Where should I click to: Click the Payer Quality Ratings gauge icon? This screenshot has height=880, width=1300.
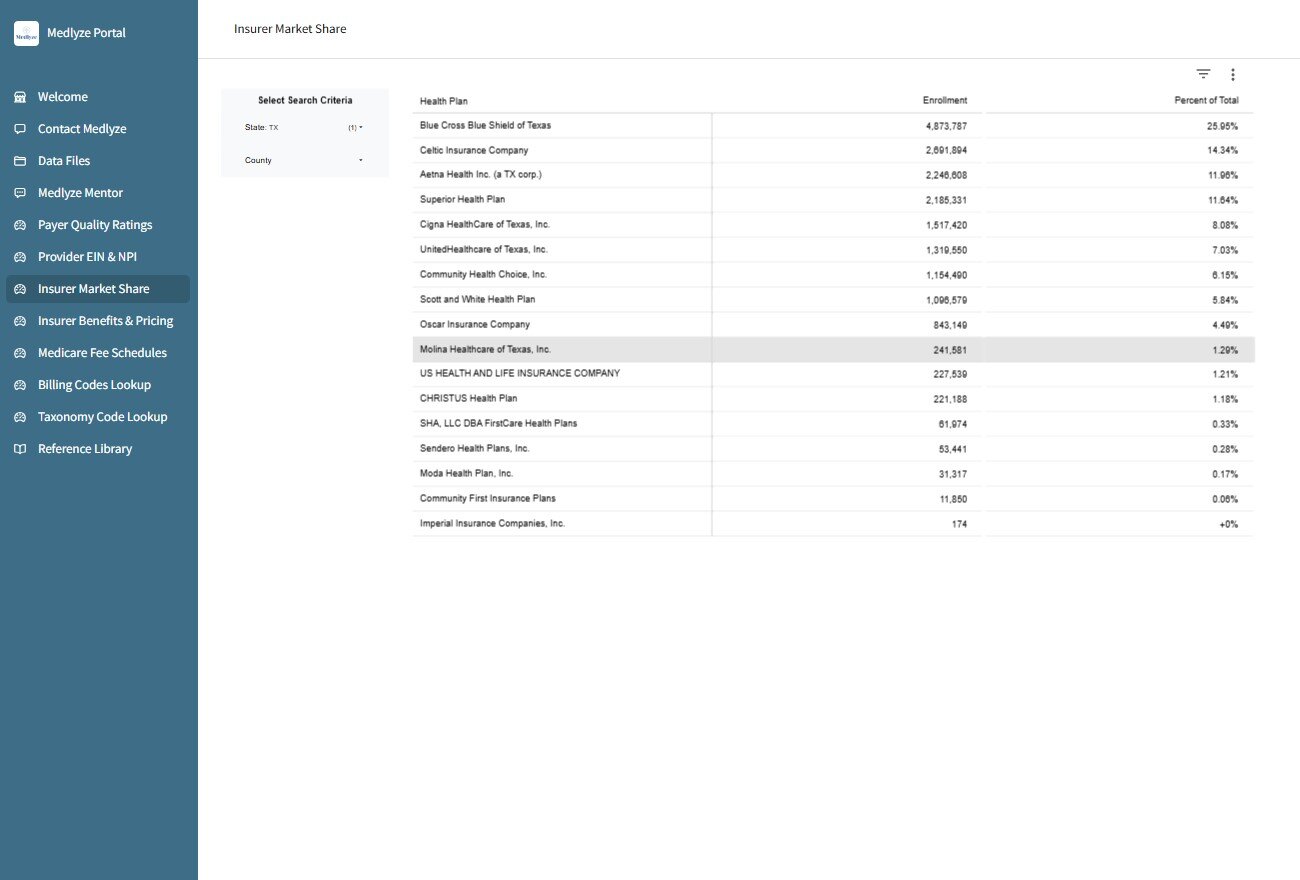[19, 225]
